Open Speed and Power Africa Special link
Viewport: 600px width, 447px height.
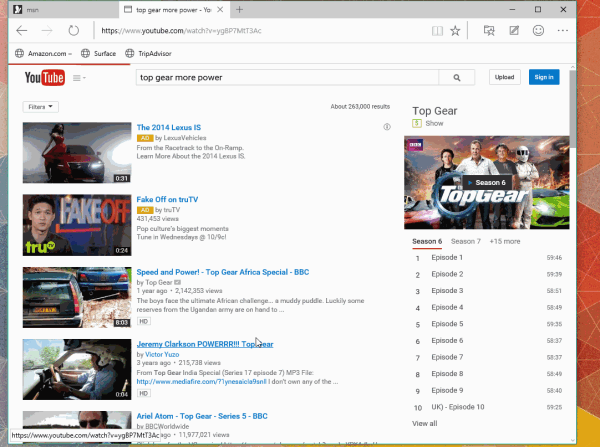tap(223, 272)
